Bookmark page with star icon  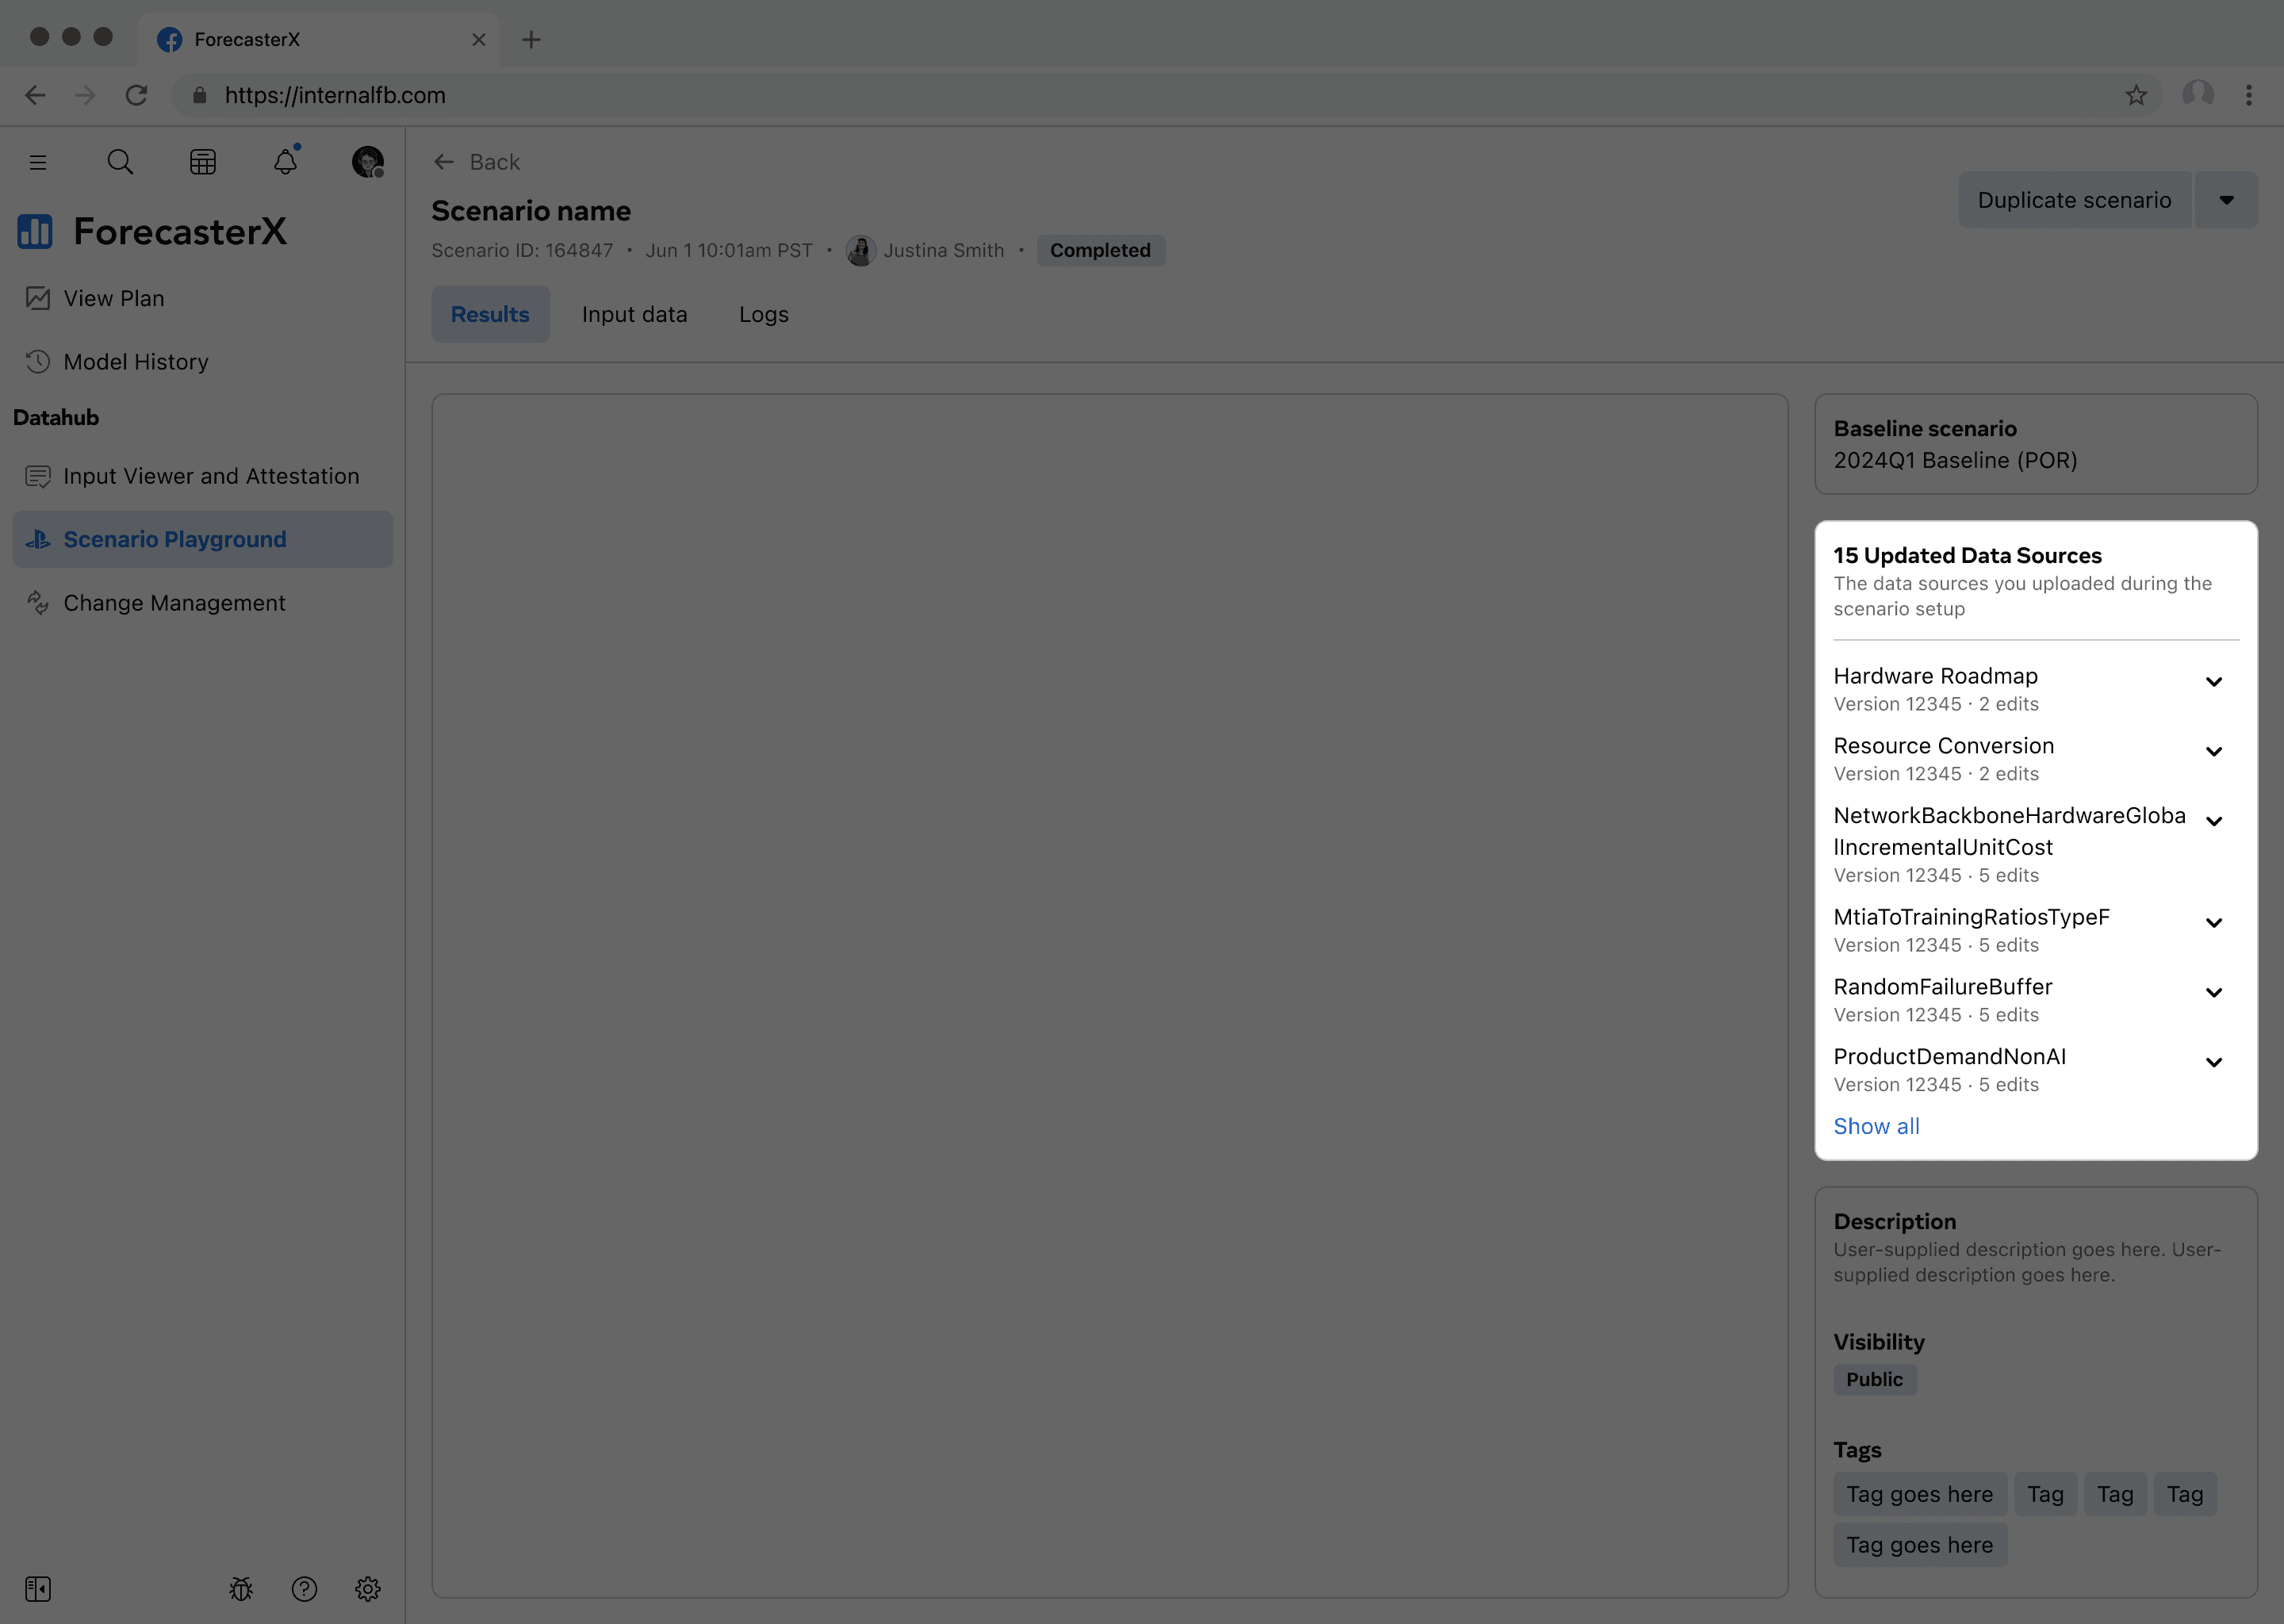point(2136,95)
